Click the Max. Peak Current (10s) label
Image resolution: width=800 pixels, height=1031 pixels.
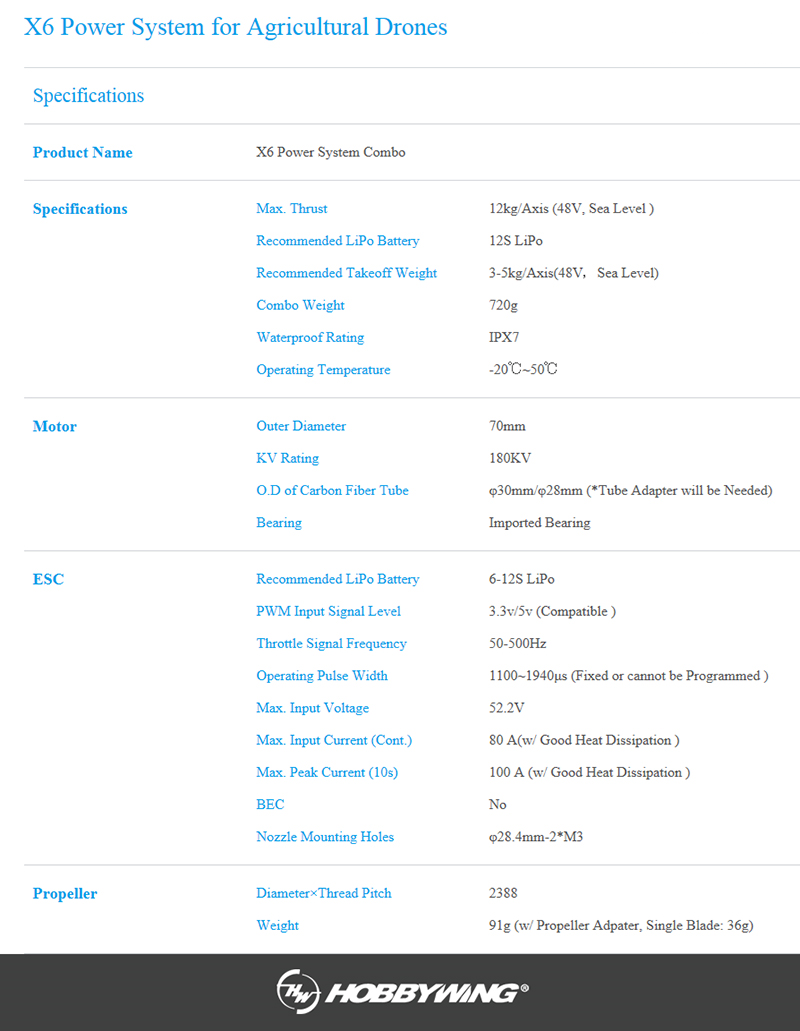tap(327, 773)
